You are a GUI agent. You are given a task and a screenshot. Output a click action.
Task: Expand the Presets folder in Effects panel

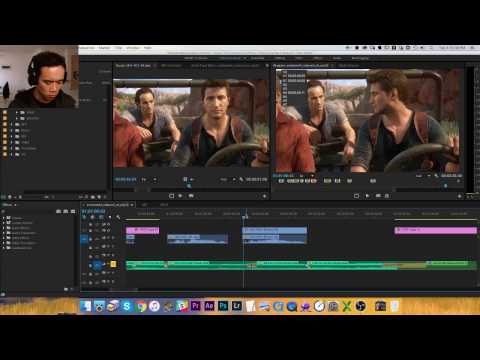click(x=4, y=218)
